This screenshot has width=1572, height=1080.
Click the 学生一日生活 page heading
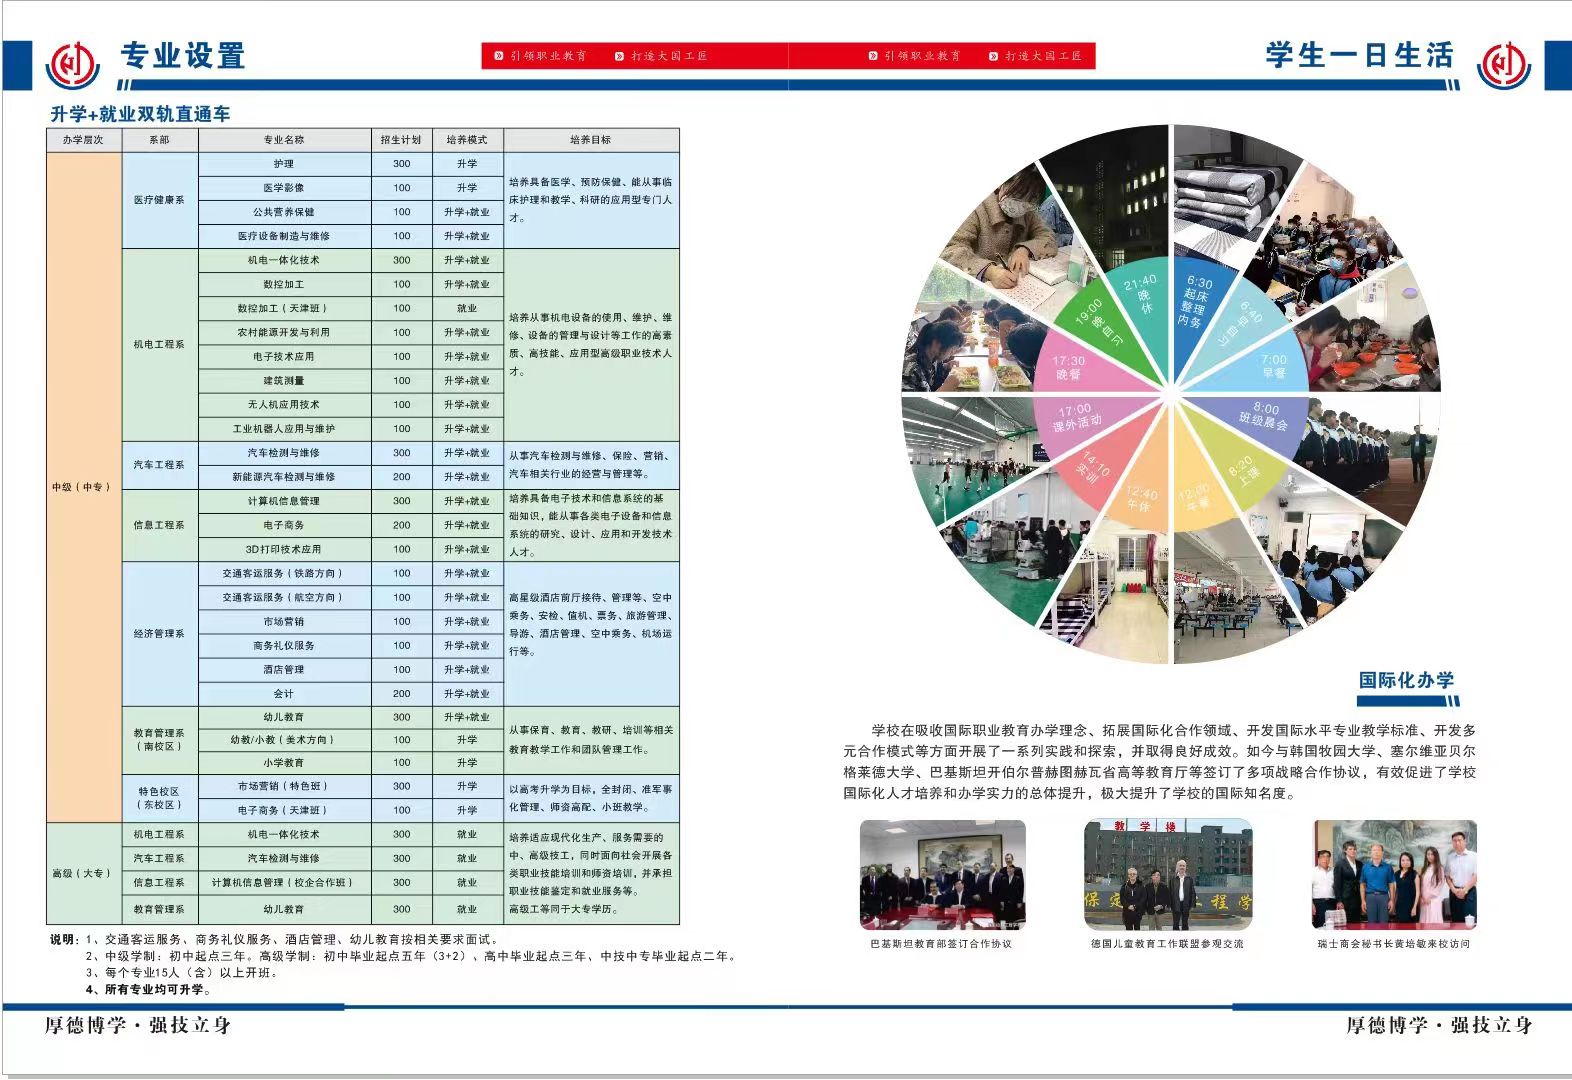click(1359, 56)
